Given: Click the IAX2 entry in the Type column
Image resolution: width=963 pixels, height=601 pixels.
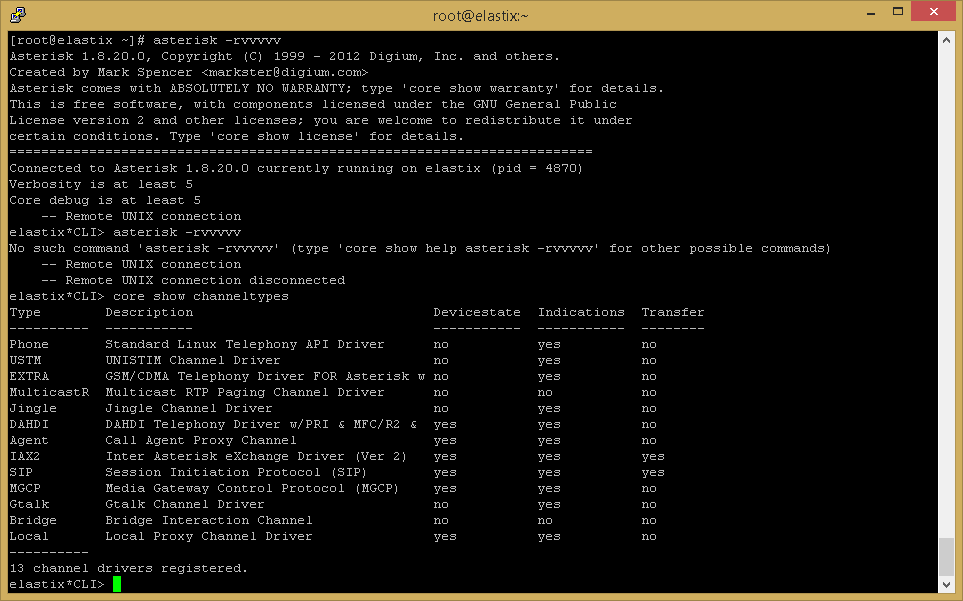Looking at the screenshot, I should click(x=25, y=456).
